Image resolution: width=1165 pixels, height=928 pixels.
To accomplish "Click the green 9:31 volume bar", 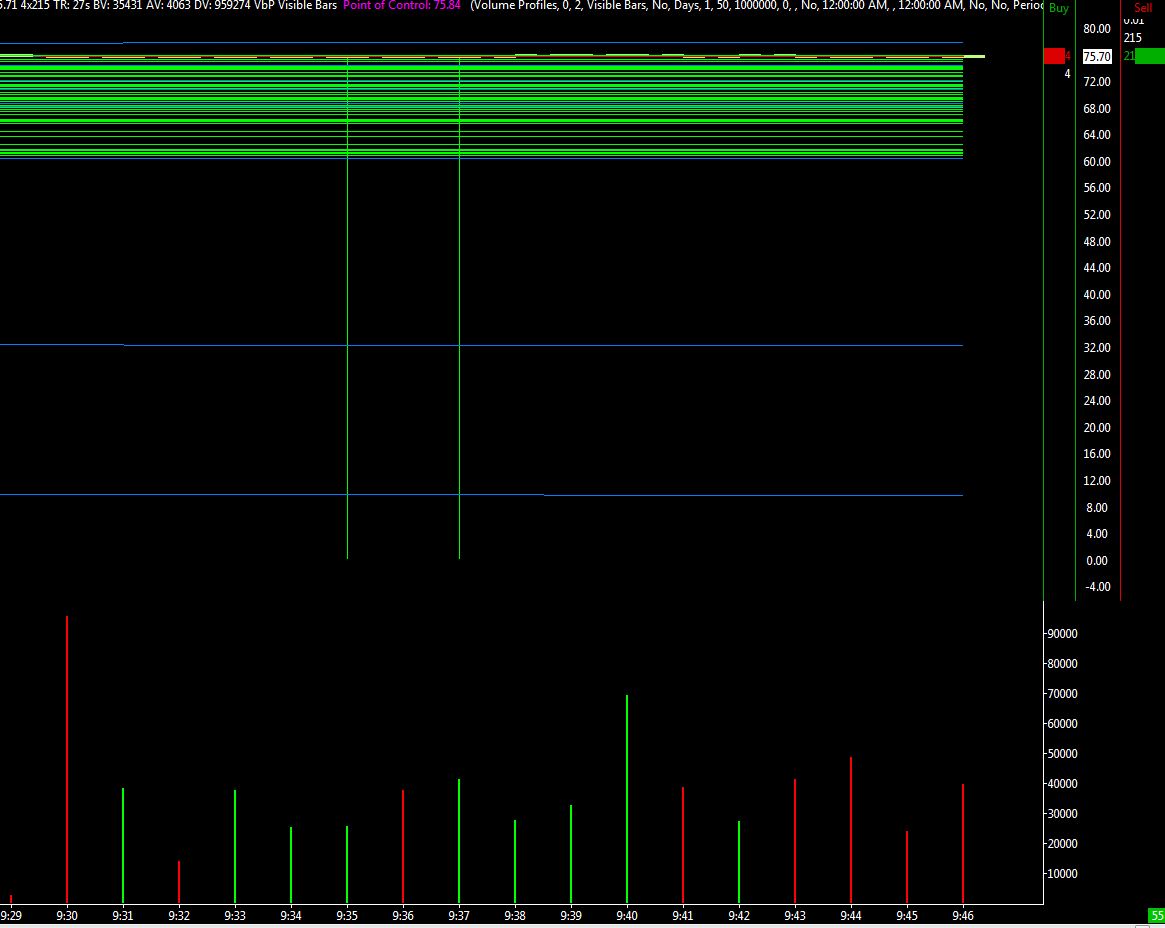I will click(x=123, y=846).
